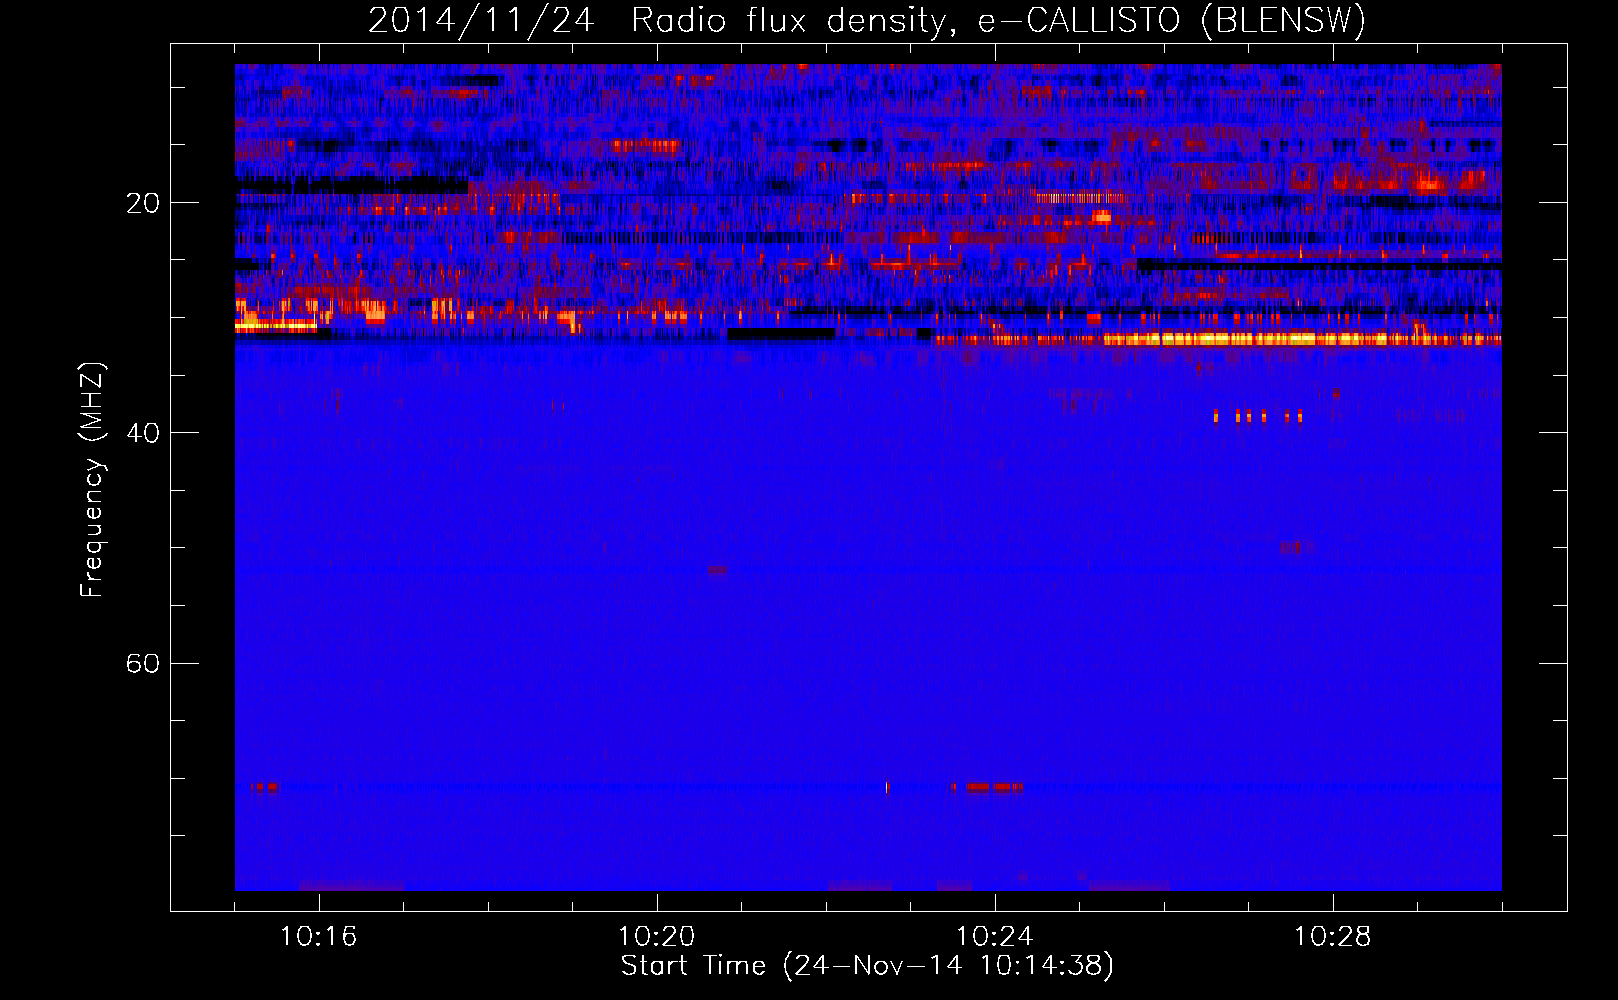Click the "Start Time (24-Nov-14 10:14:38)" x-axis label
The height and width of the screenshot is (1000, 1618).
point(867,966)
